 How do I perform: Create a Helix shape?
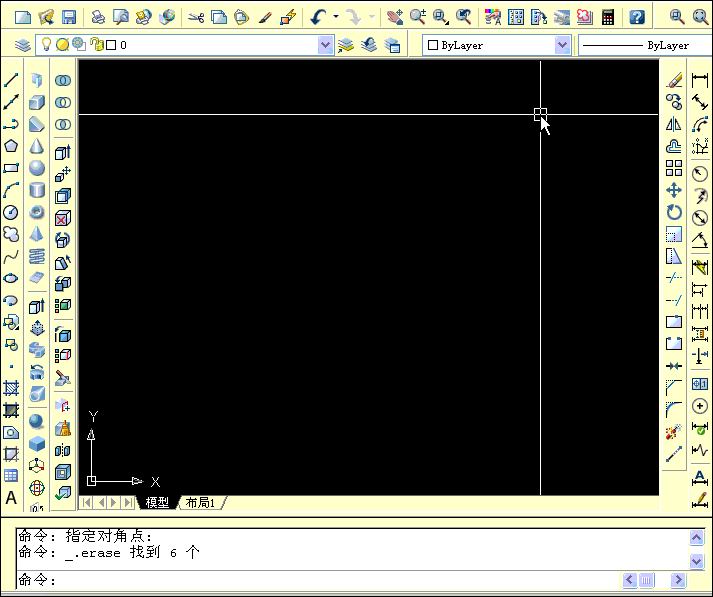tap(37, 256)
